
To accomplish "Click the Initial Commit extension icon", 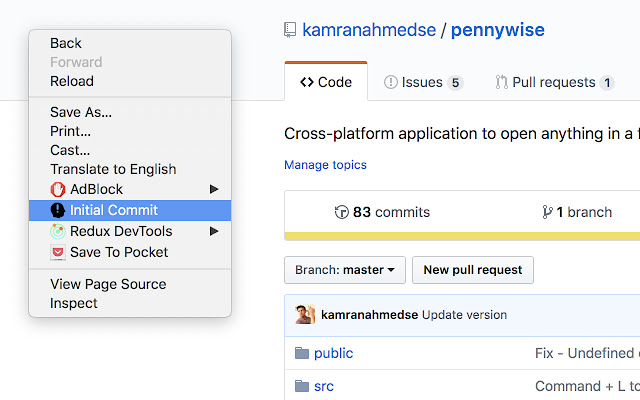I will [58, 210].
